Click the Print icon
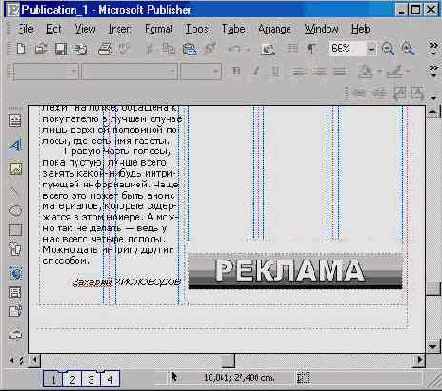Screen dimensions: 442x391 (x=105, y=49)
